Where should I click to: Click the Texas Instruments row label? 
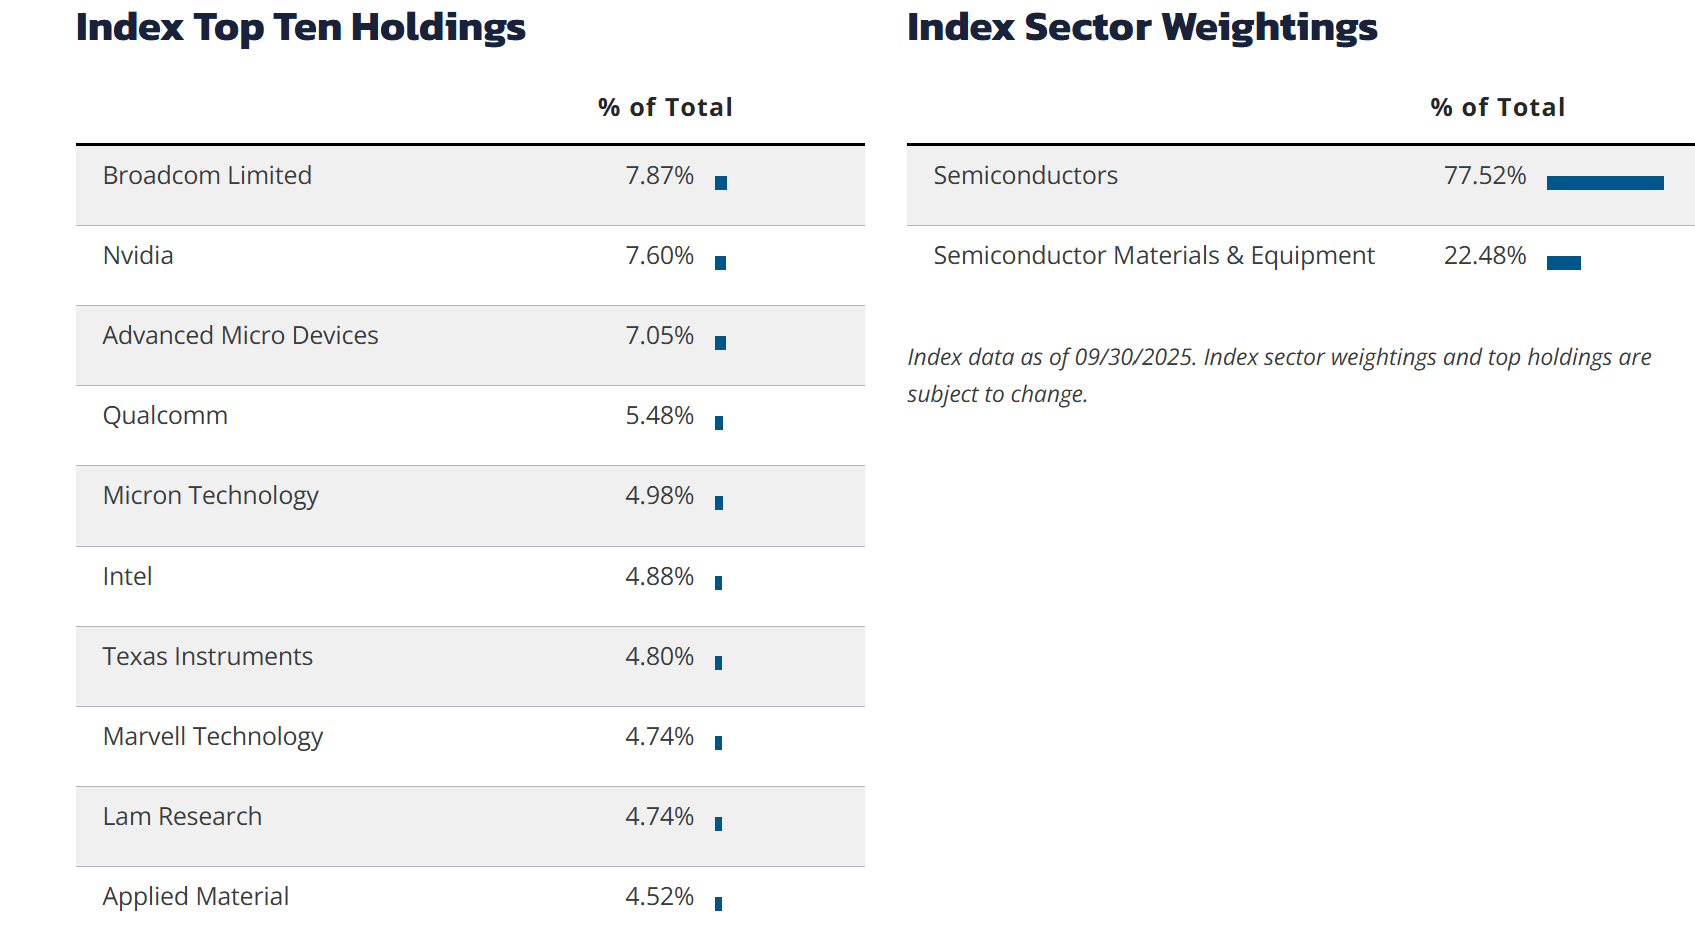click(x=207, y=657)
